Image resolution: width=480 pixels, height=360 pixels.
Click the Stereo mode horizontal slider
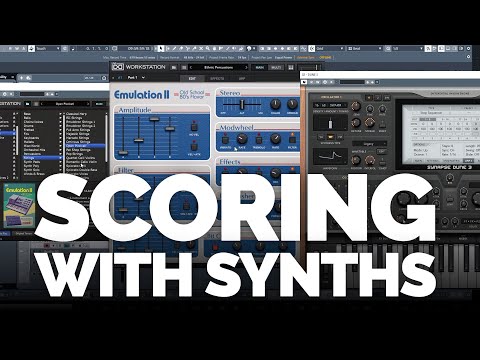pos(242,105)
